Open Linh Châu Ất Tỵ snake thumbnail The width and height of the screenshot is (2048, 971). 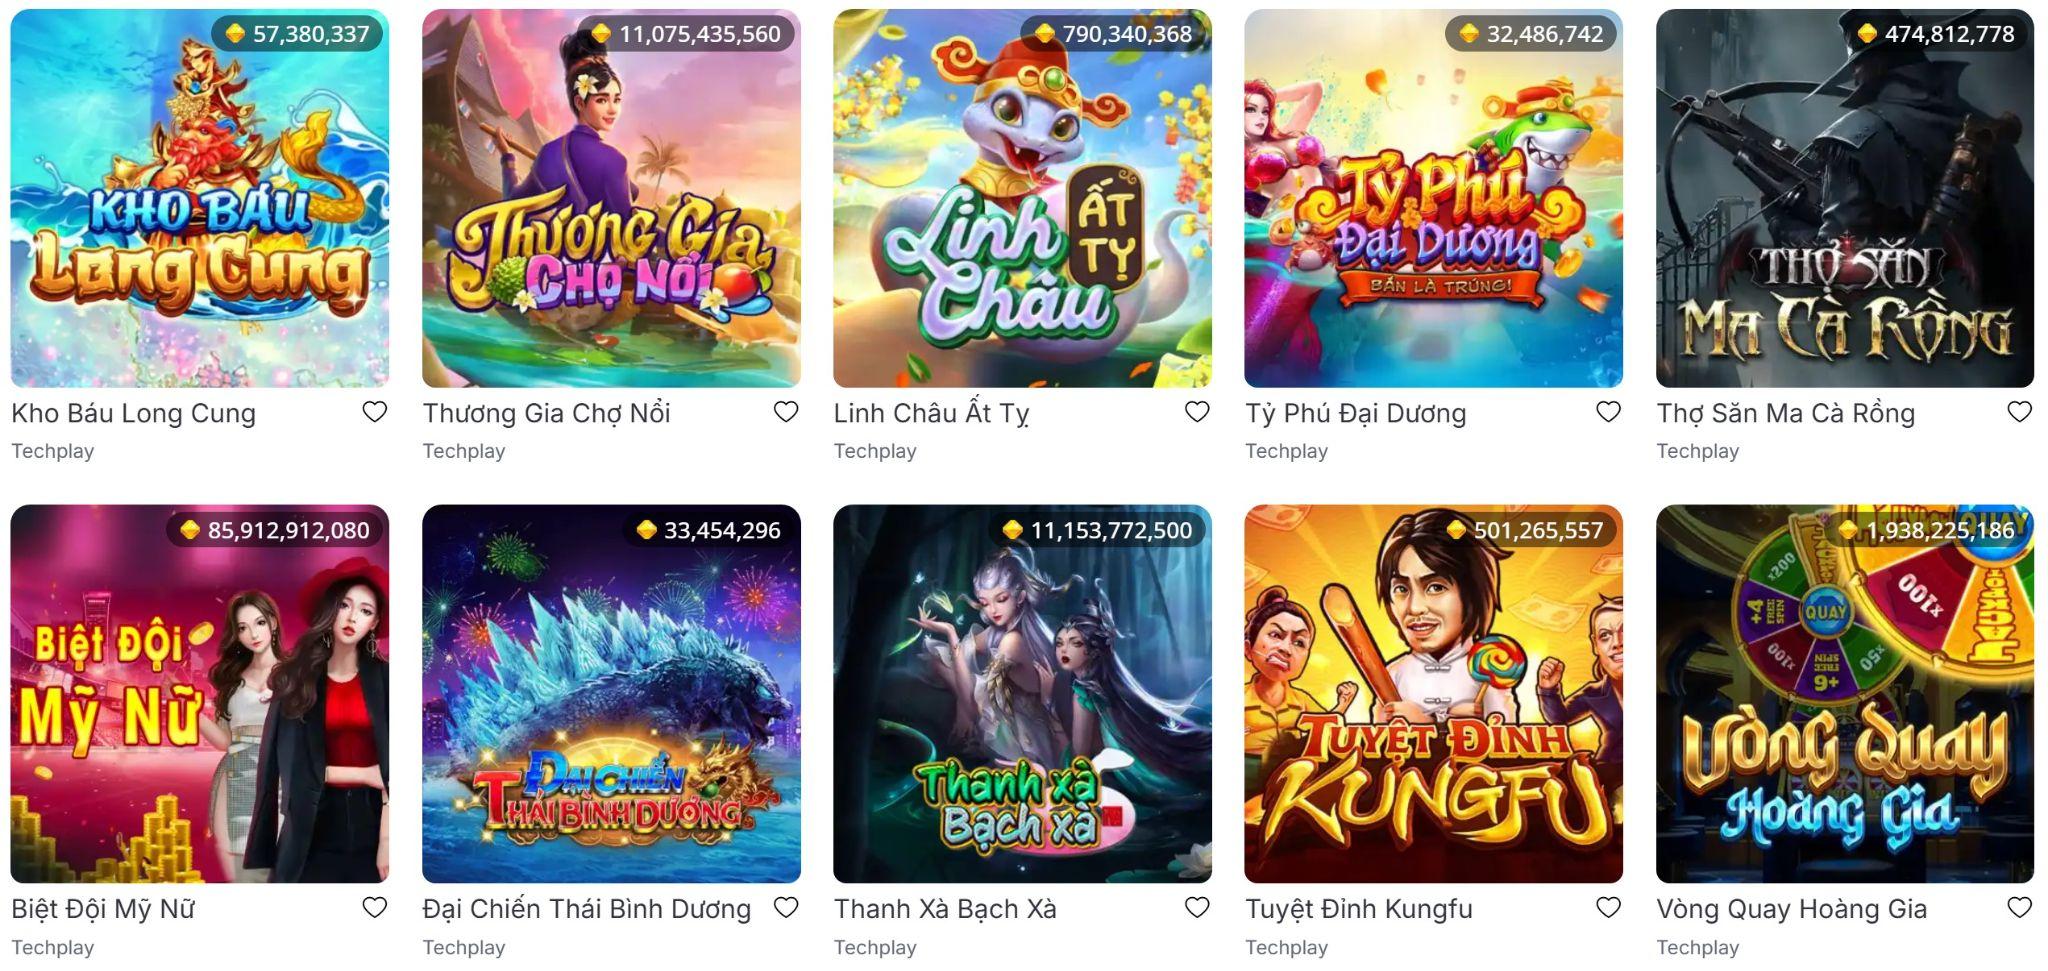click(1022, 198)
